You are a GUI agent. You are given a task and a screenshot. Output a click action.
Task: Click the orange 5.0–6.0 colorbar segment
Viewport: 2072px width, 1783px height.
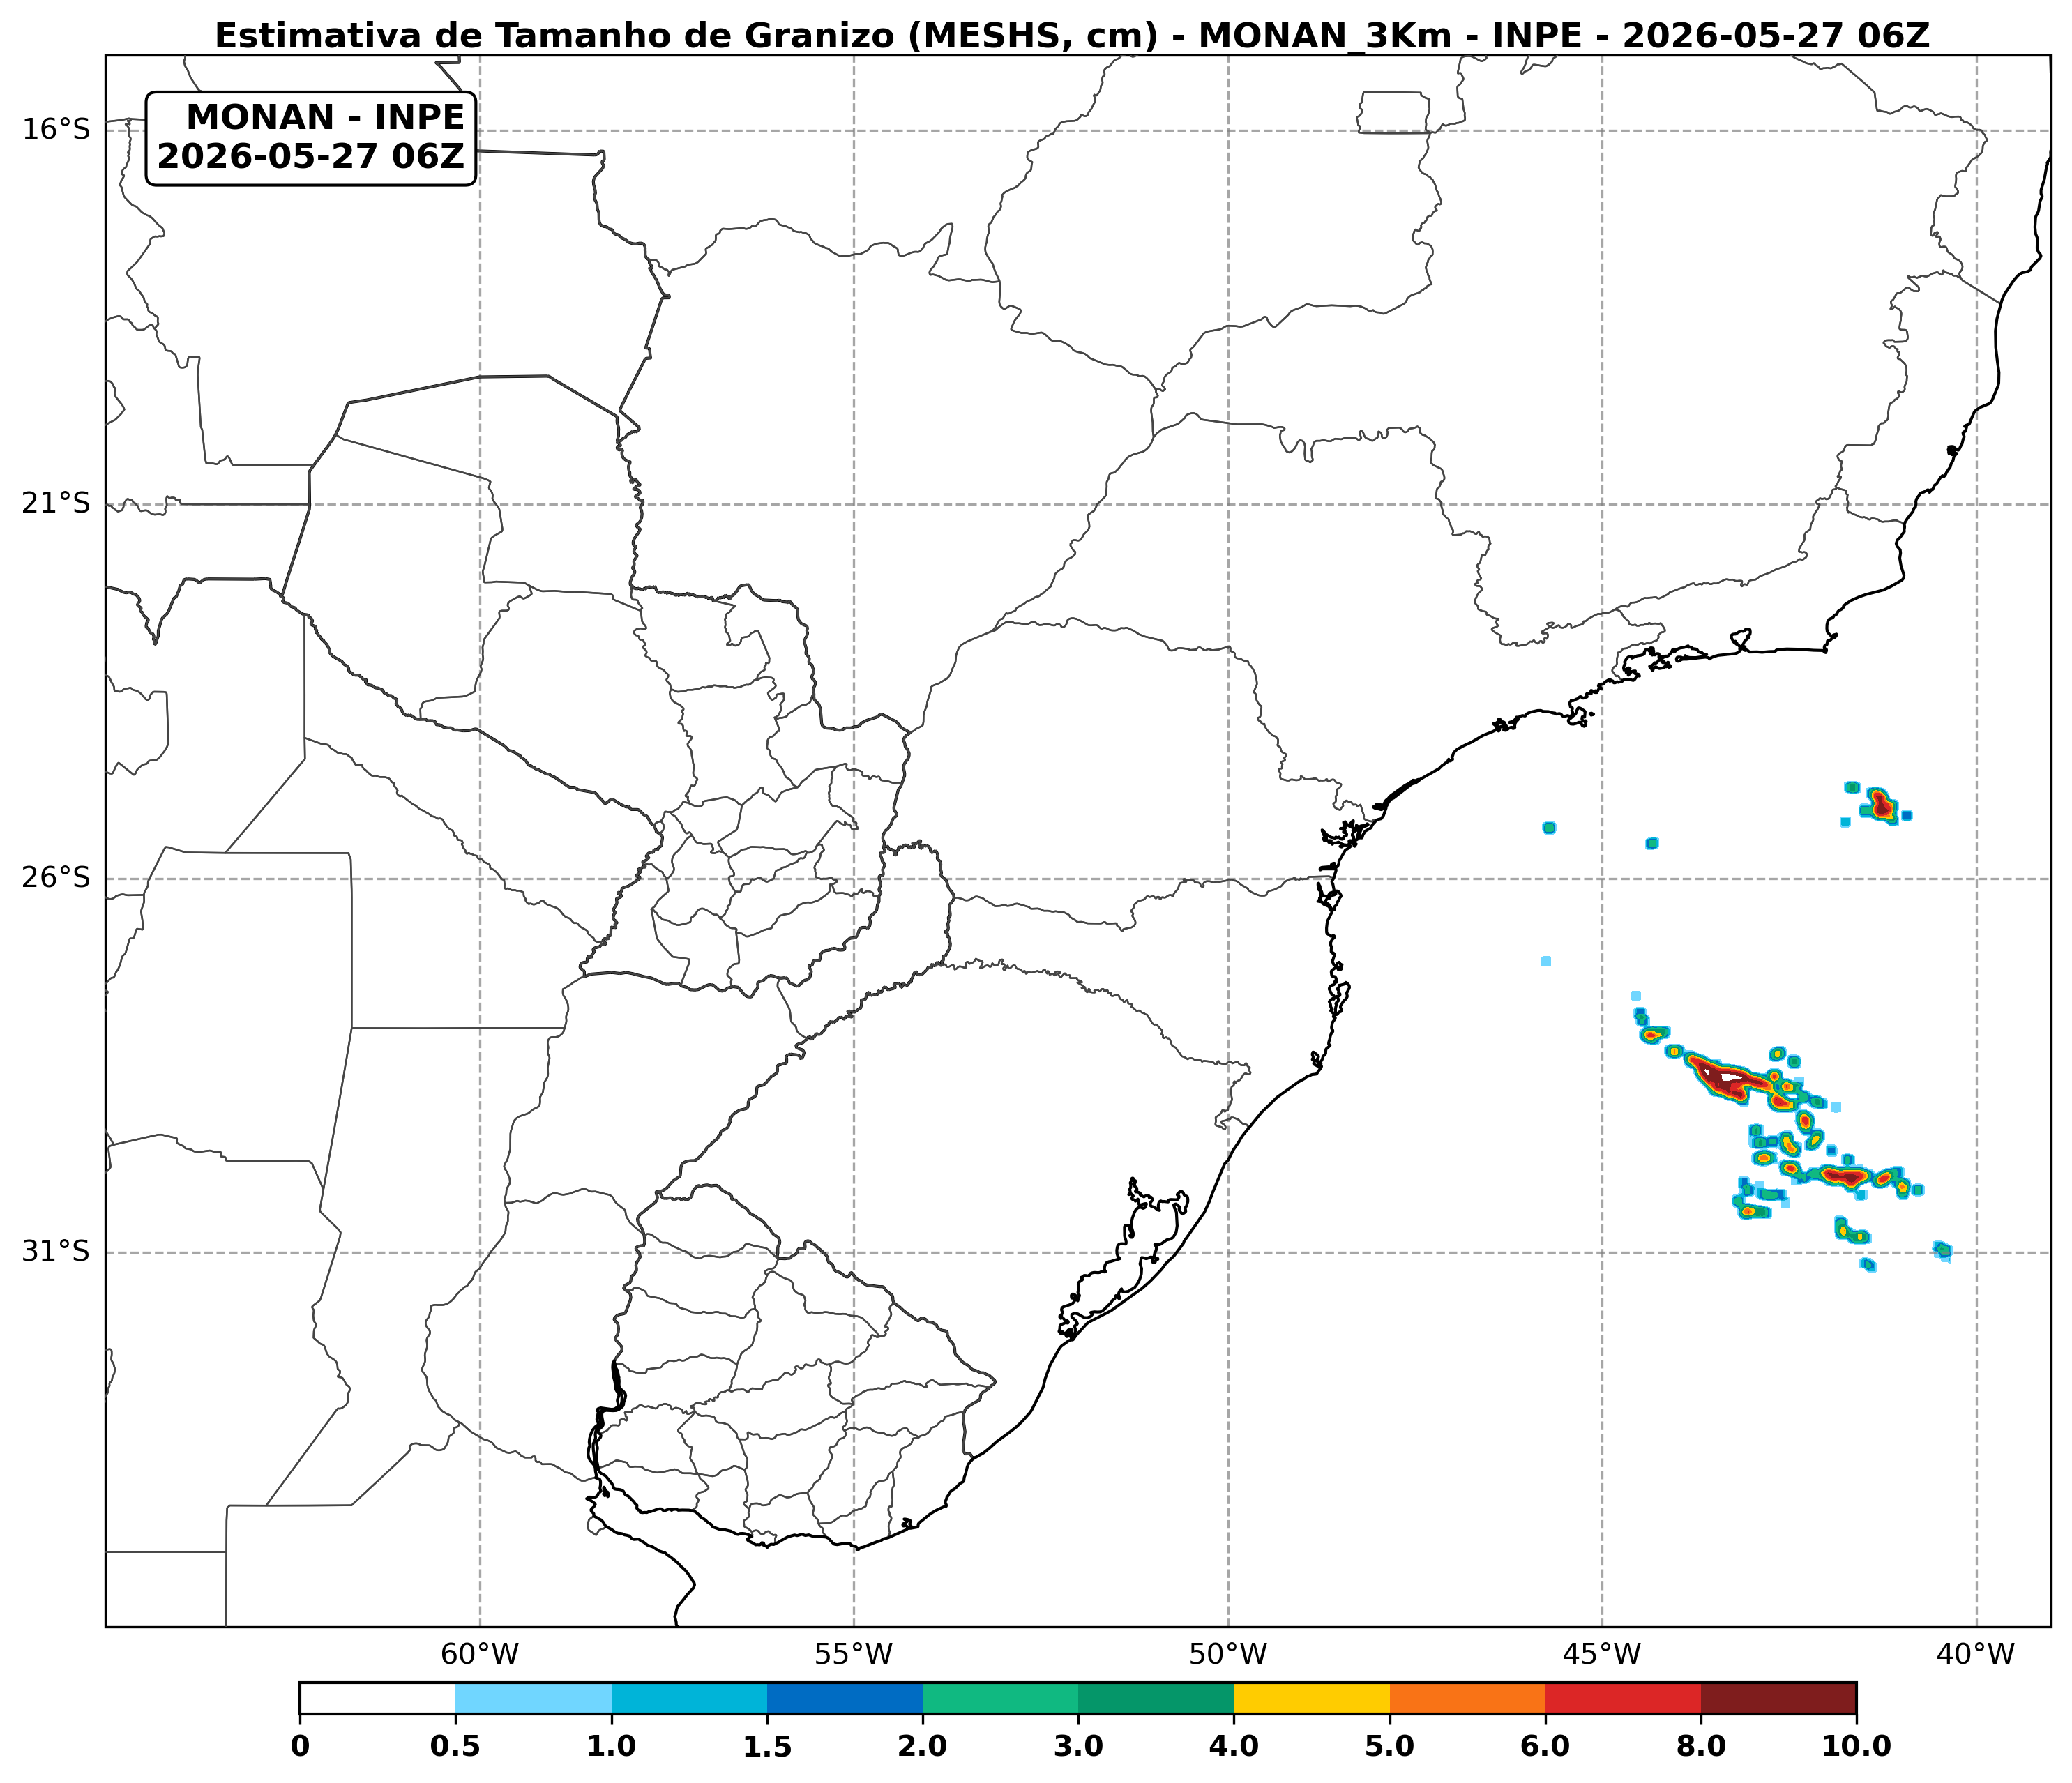[1467, 1698]
